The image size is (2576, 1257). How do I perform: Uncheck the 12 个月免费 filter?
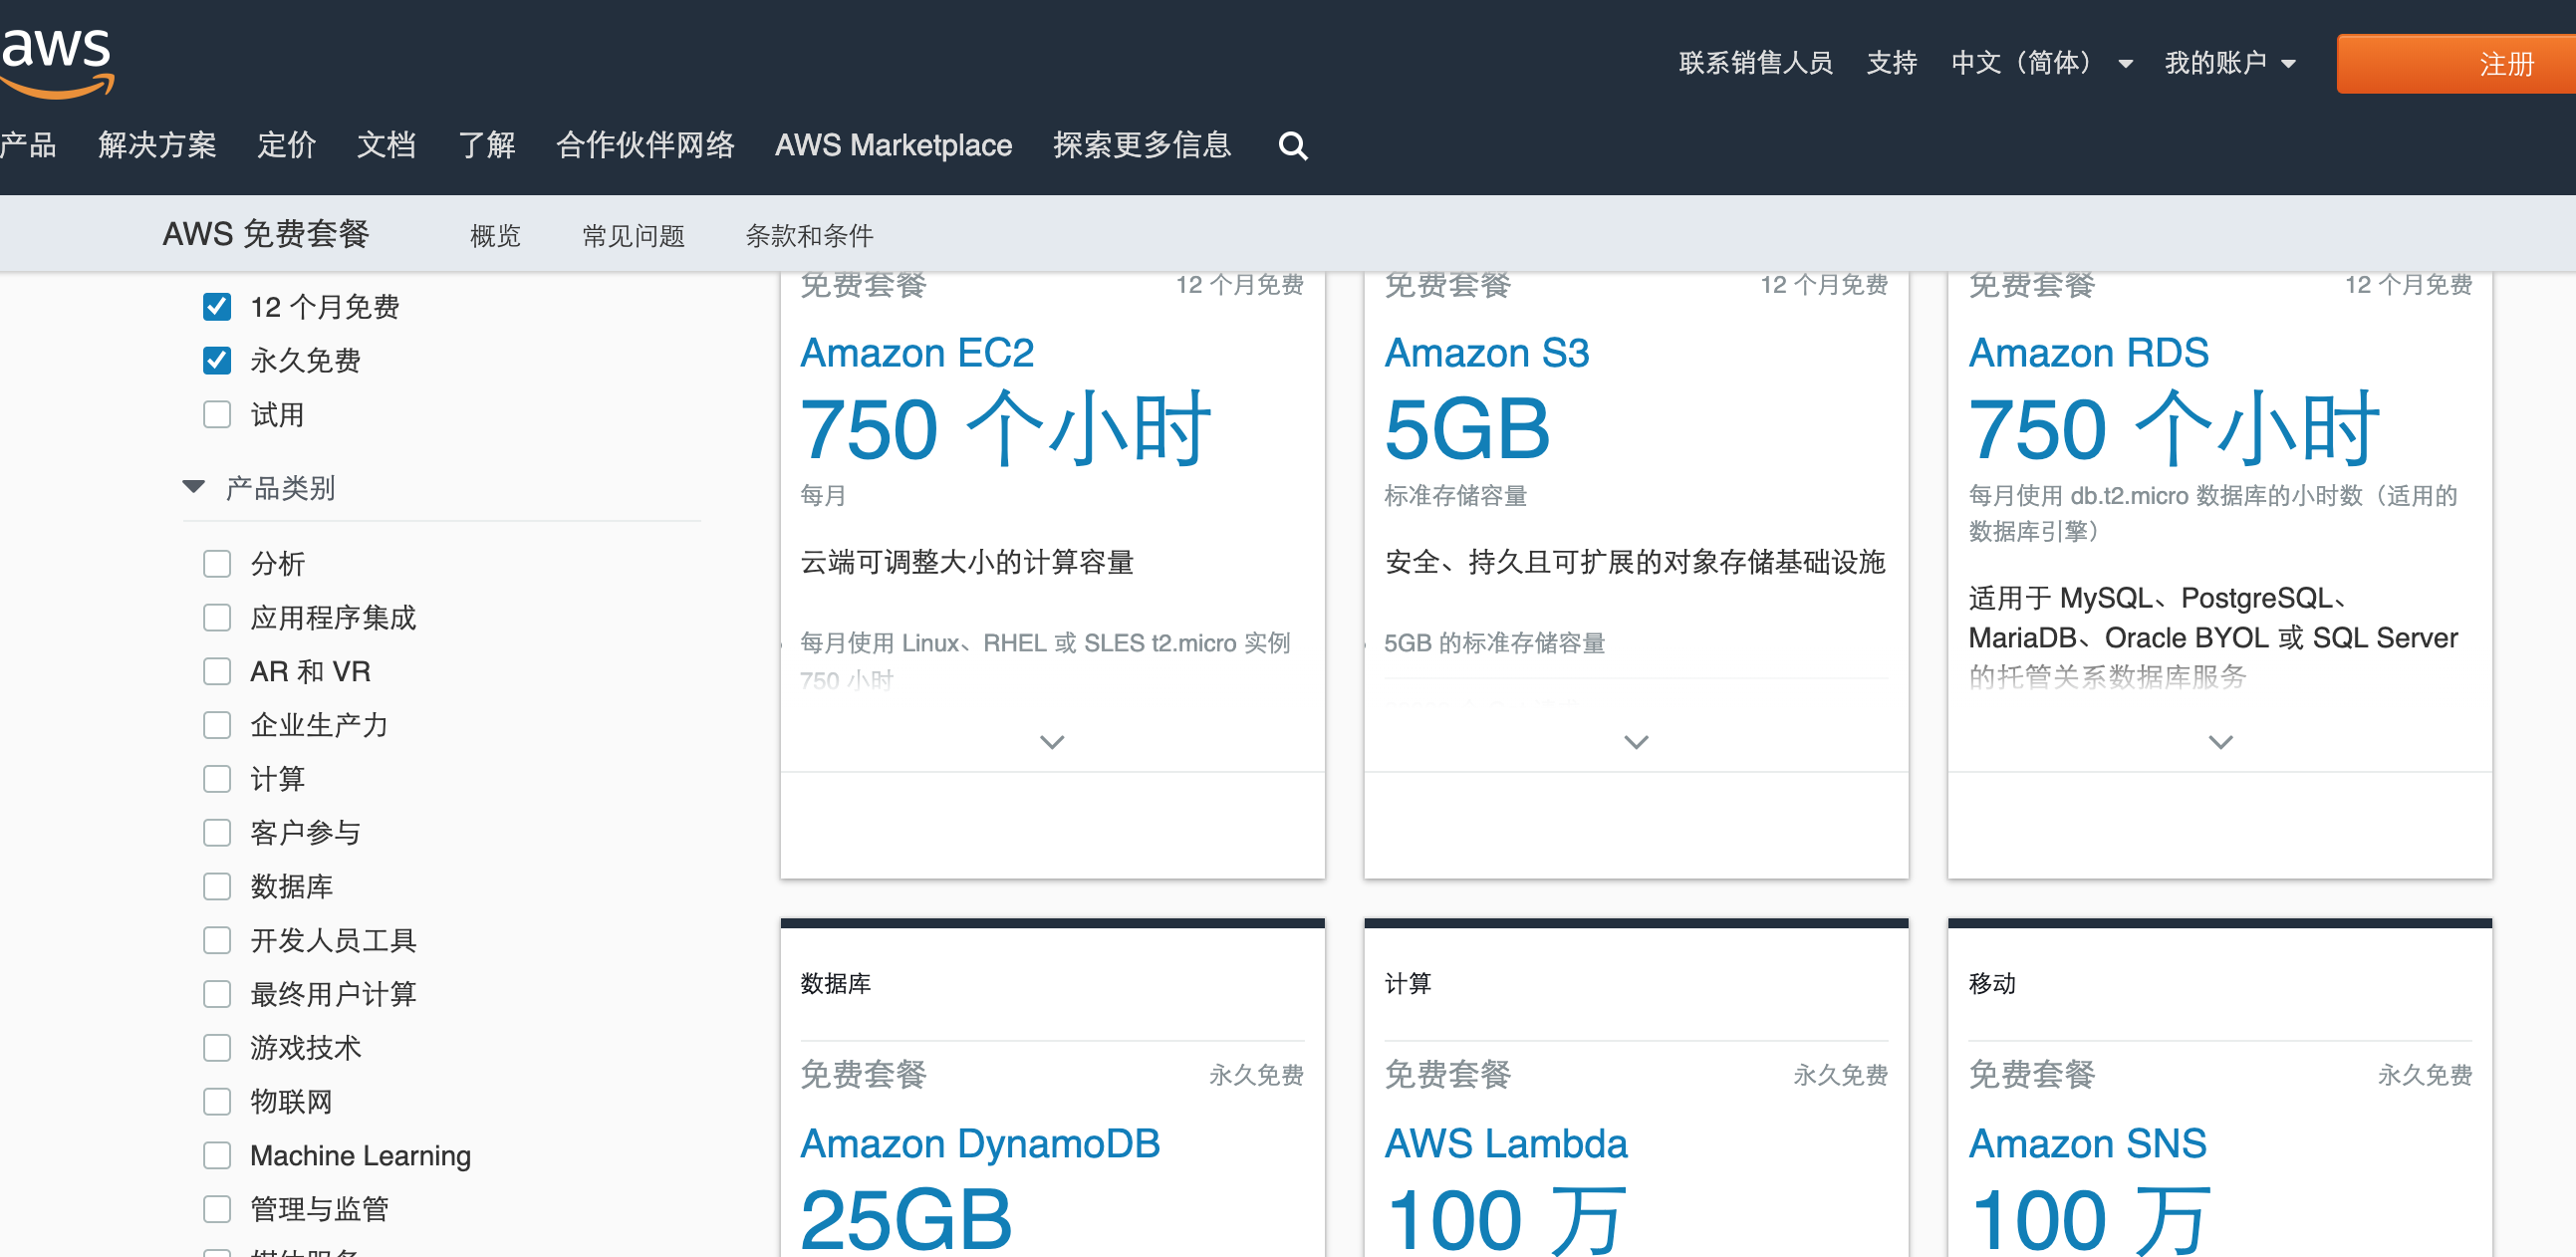(x=217, y=307)
